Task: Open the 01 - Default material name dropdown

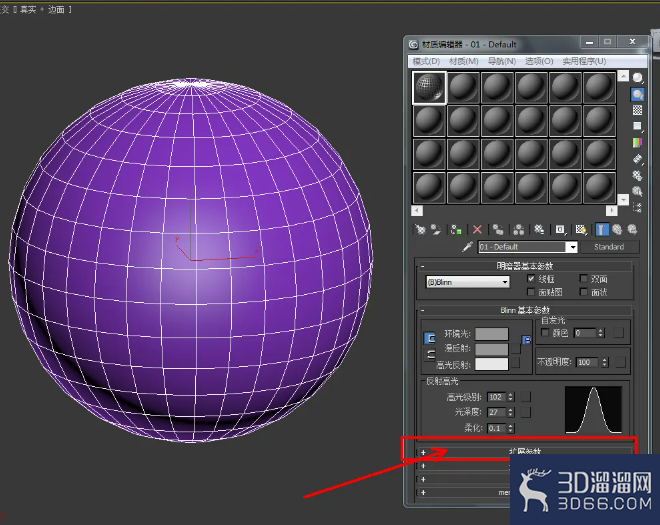Action: coord(572,247)
